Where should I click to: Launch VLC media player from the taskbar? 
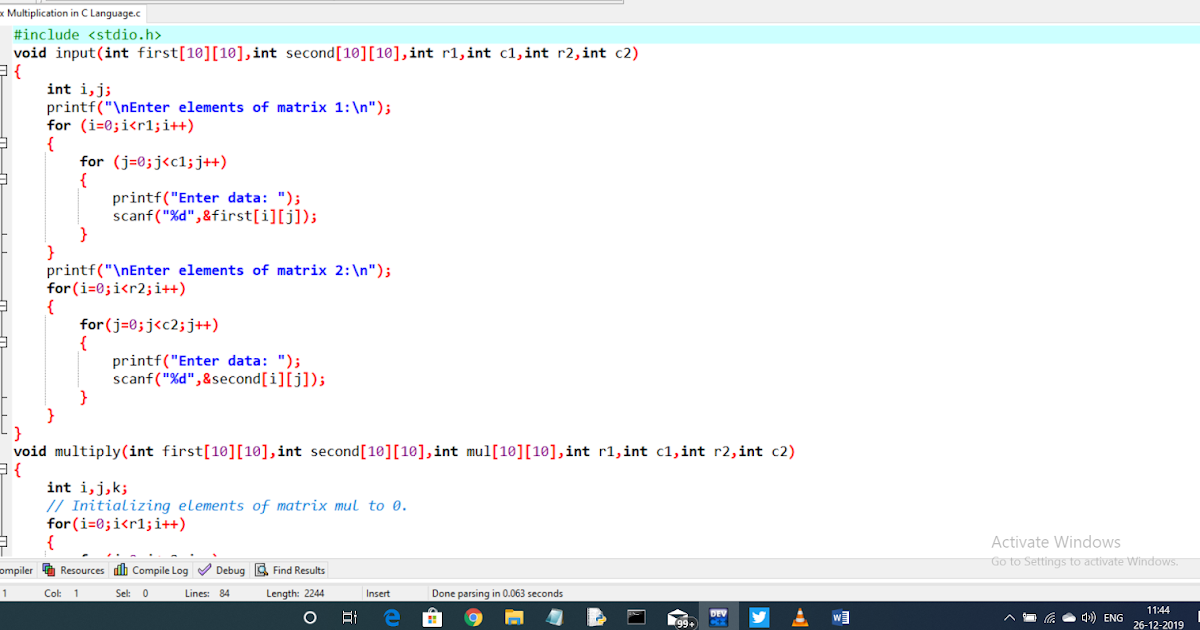[800, 617]
